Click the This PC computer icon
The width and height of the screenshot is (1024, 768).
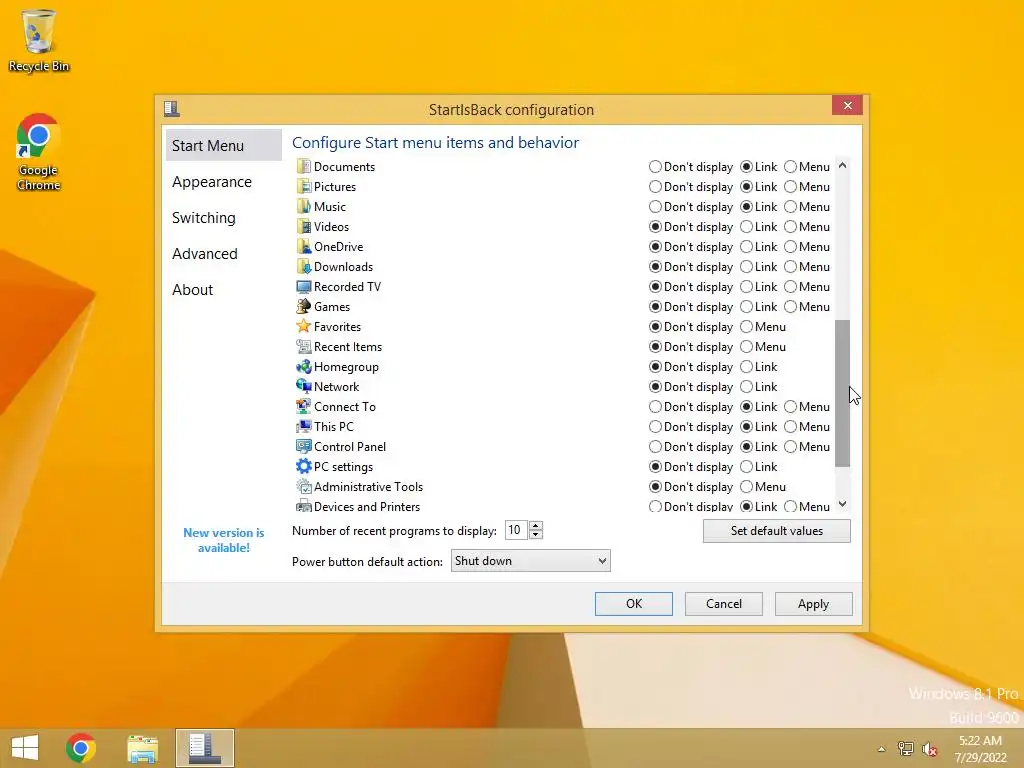[304, 426]
